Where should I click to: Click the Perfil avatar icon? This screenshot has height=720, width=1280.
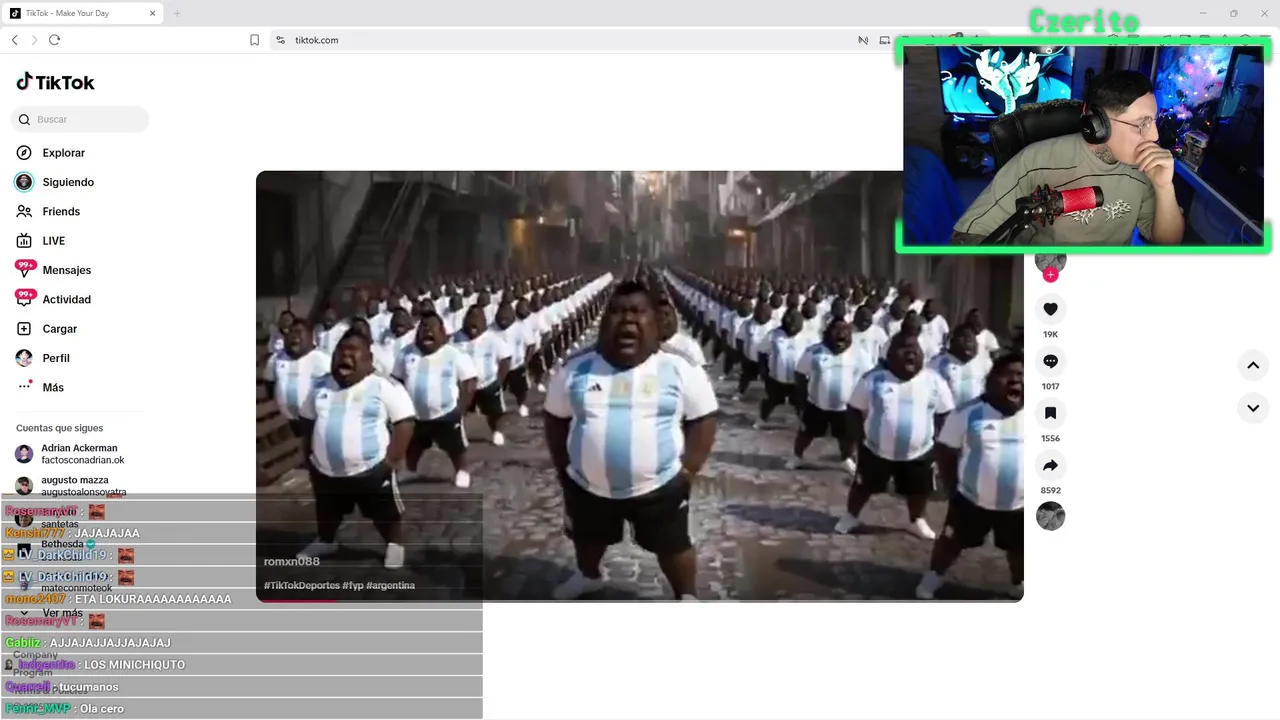[24, 358]
